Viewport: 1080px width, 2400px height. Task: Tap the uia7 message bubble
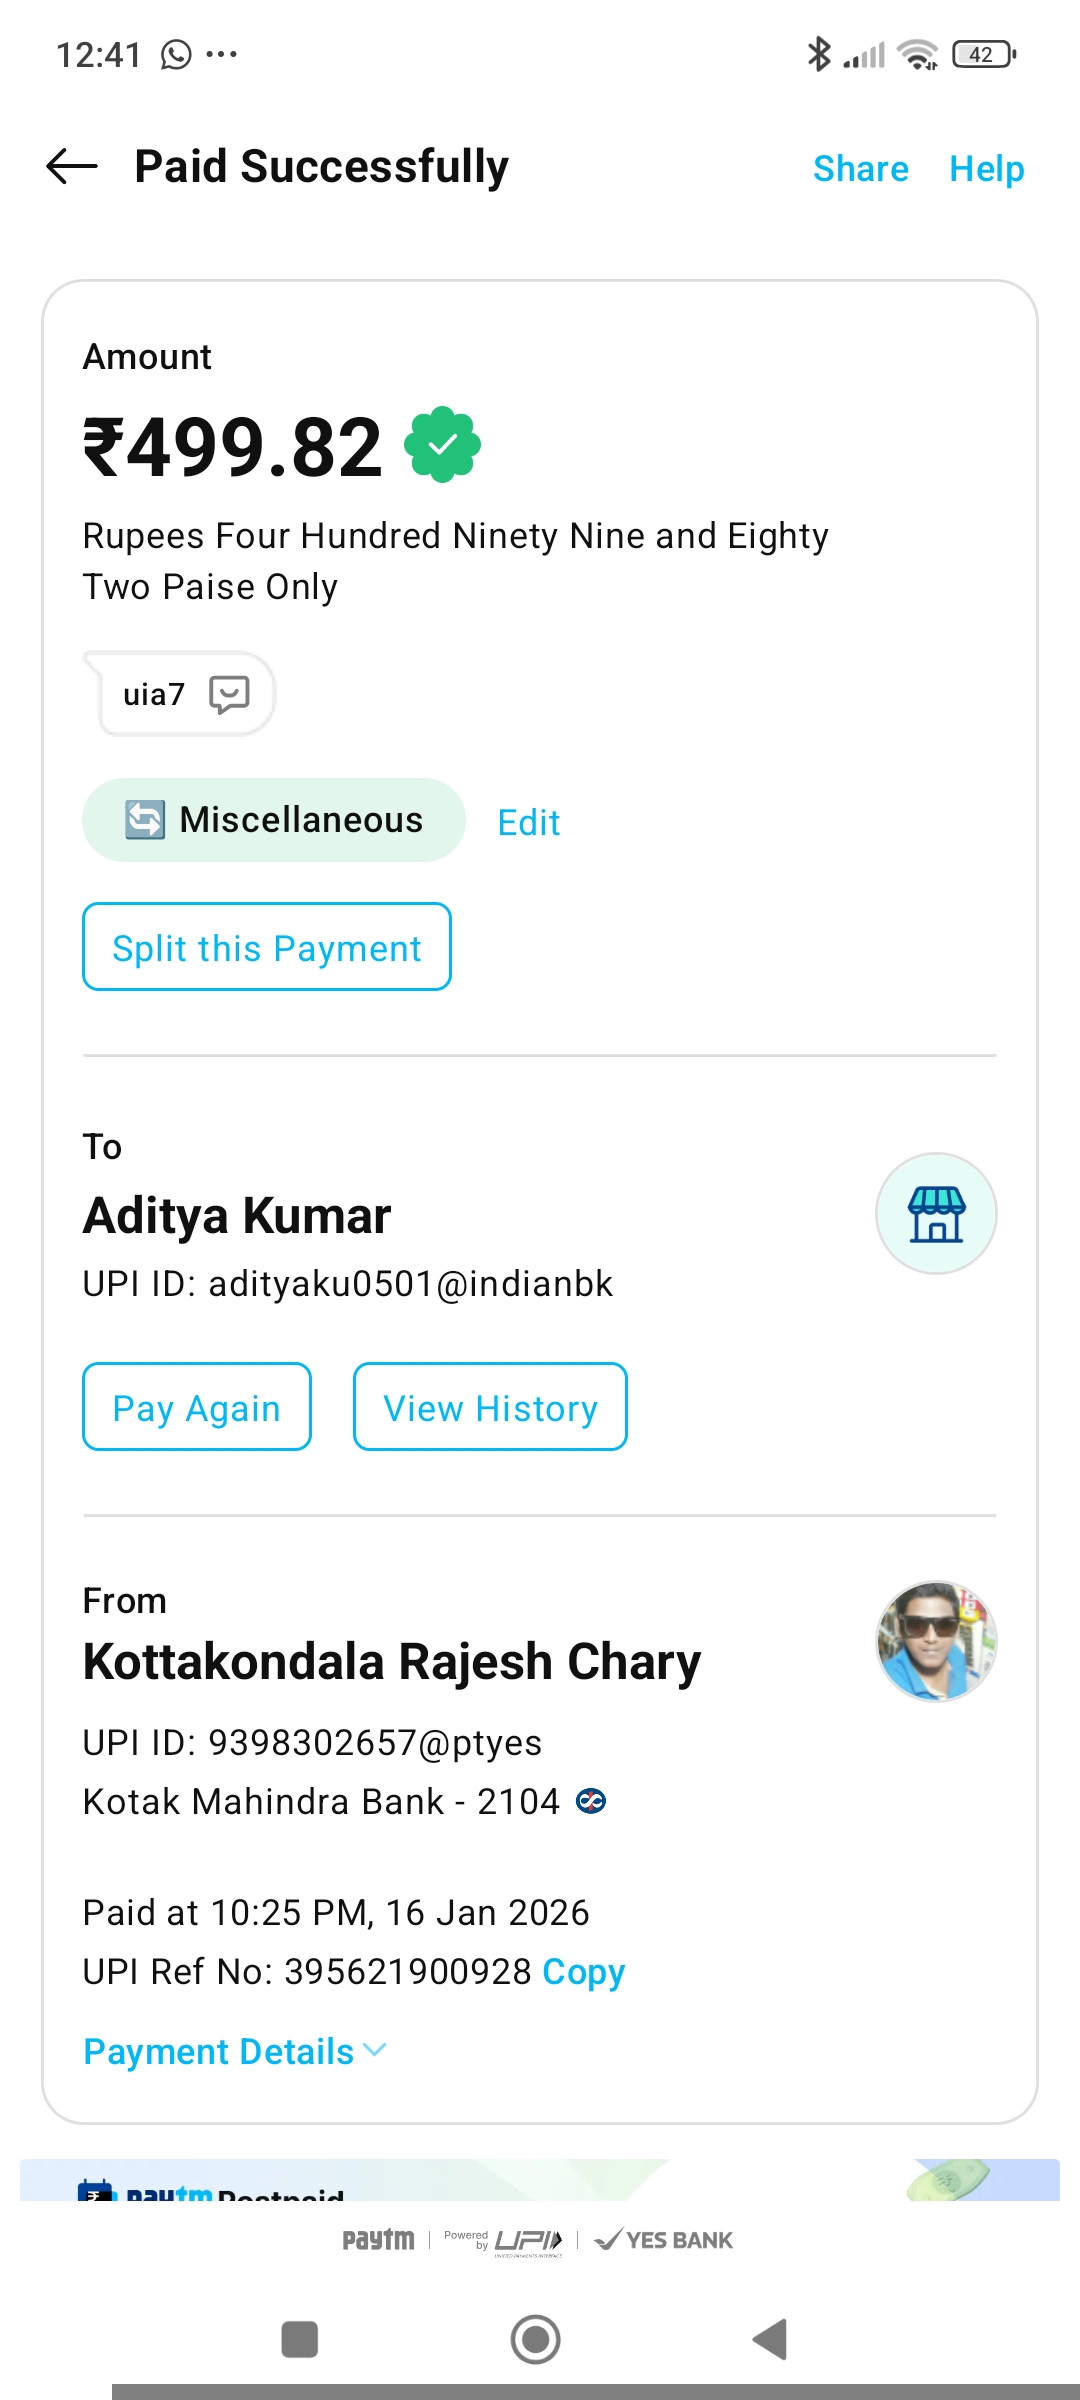pos(180,694)
